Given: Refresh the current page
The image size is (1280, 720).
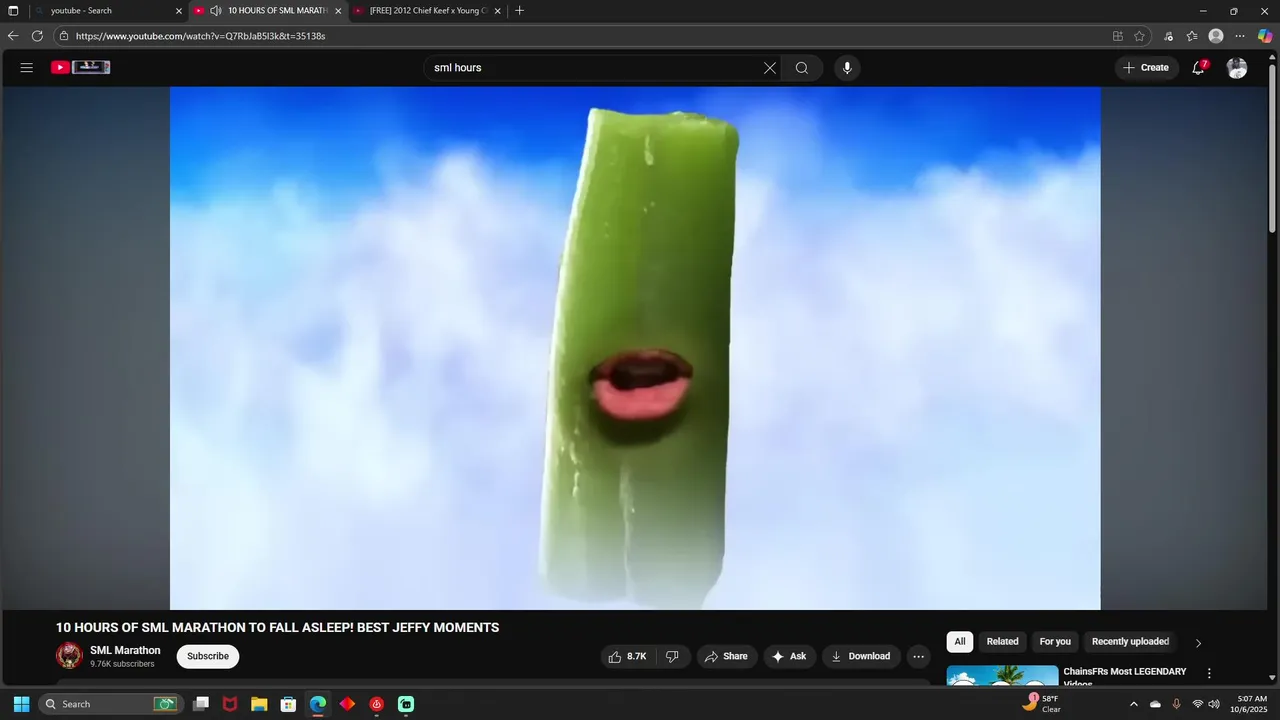Looking at the screenshot, I should pos(37,36).
